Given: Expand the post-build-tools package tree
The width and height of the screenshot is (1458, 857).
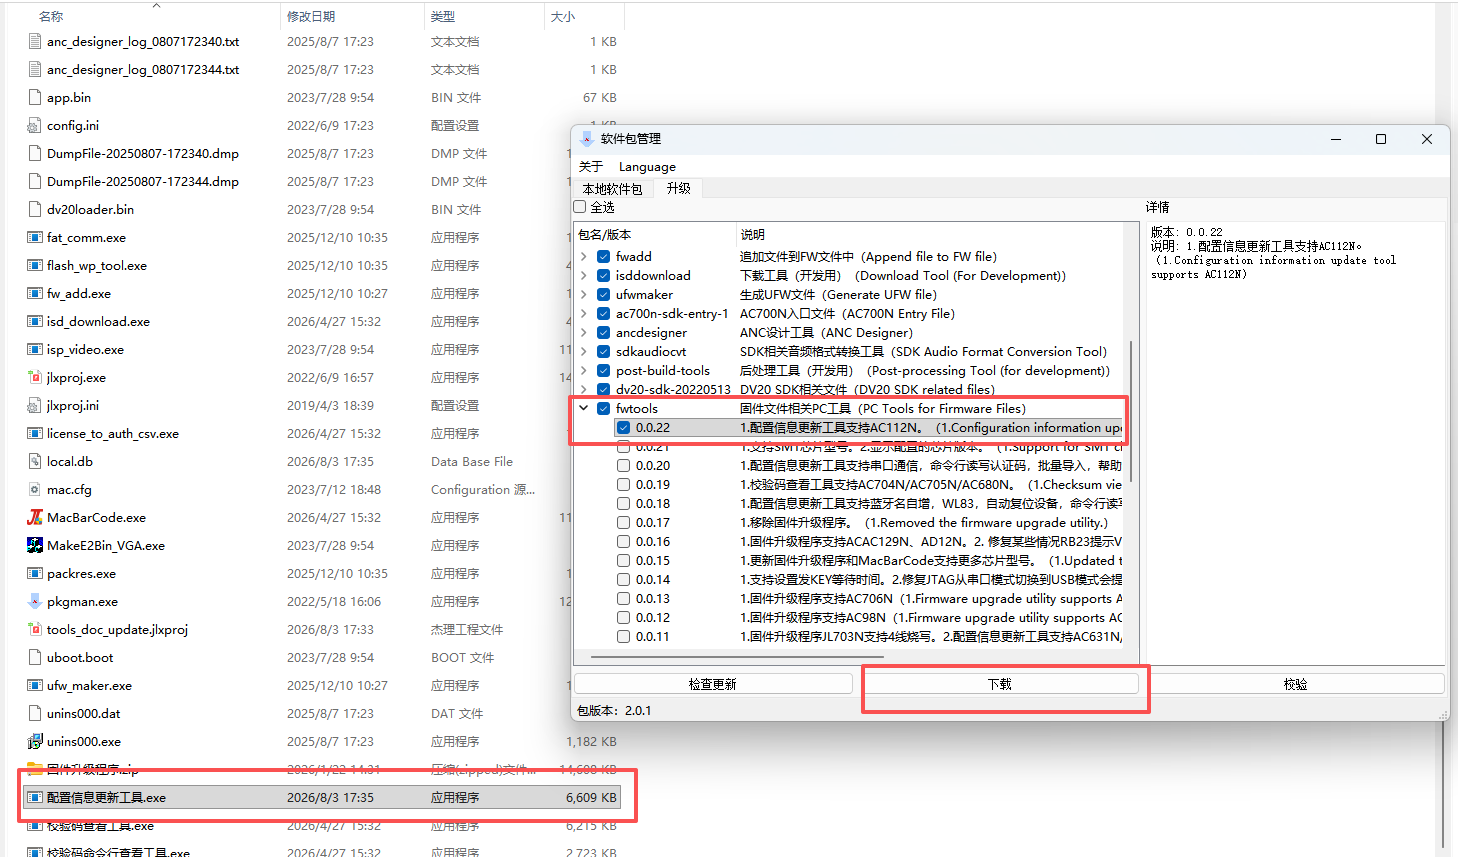Looking at the screenshot, I should [x=584, y=371].
